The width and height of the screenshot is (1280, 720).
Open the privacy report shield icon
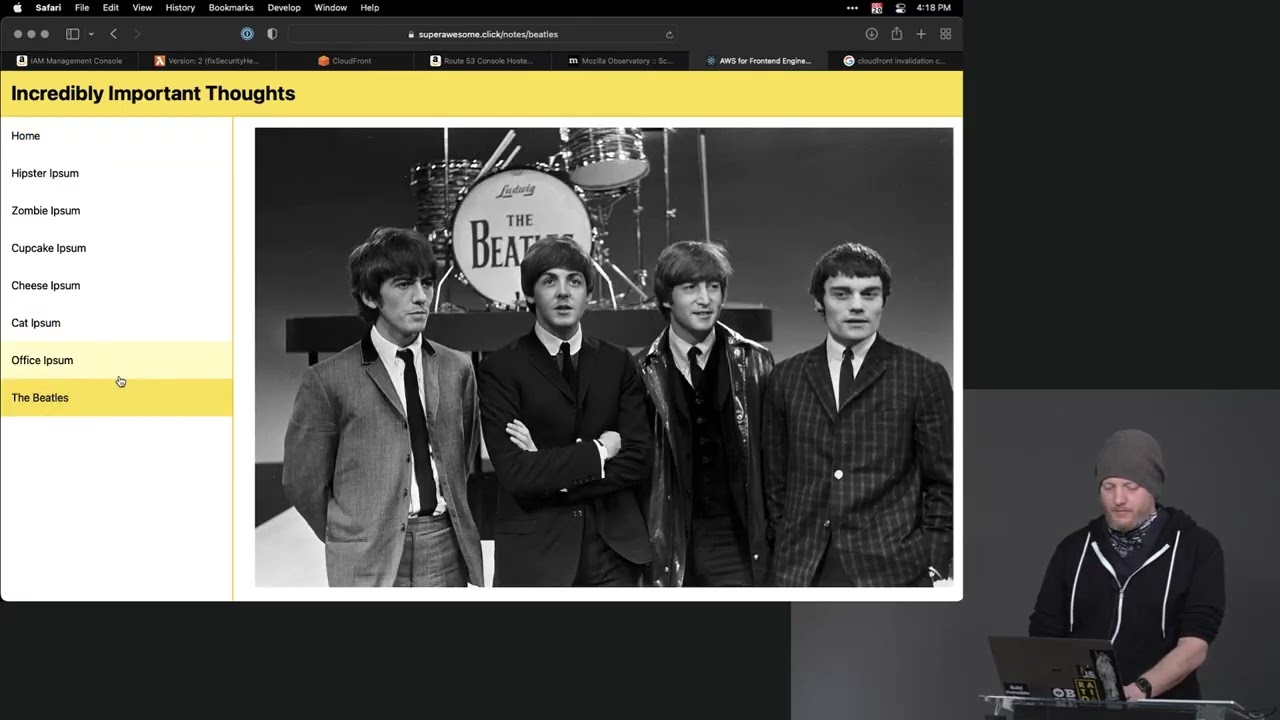coord(272,34)
